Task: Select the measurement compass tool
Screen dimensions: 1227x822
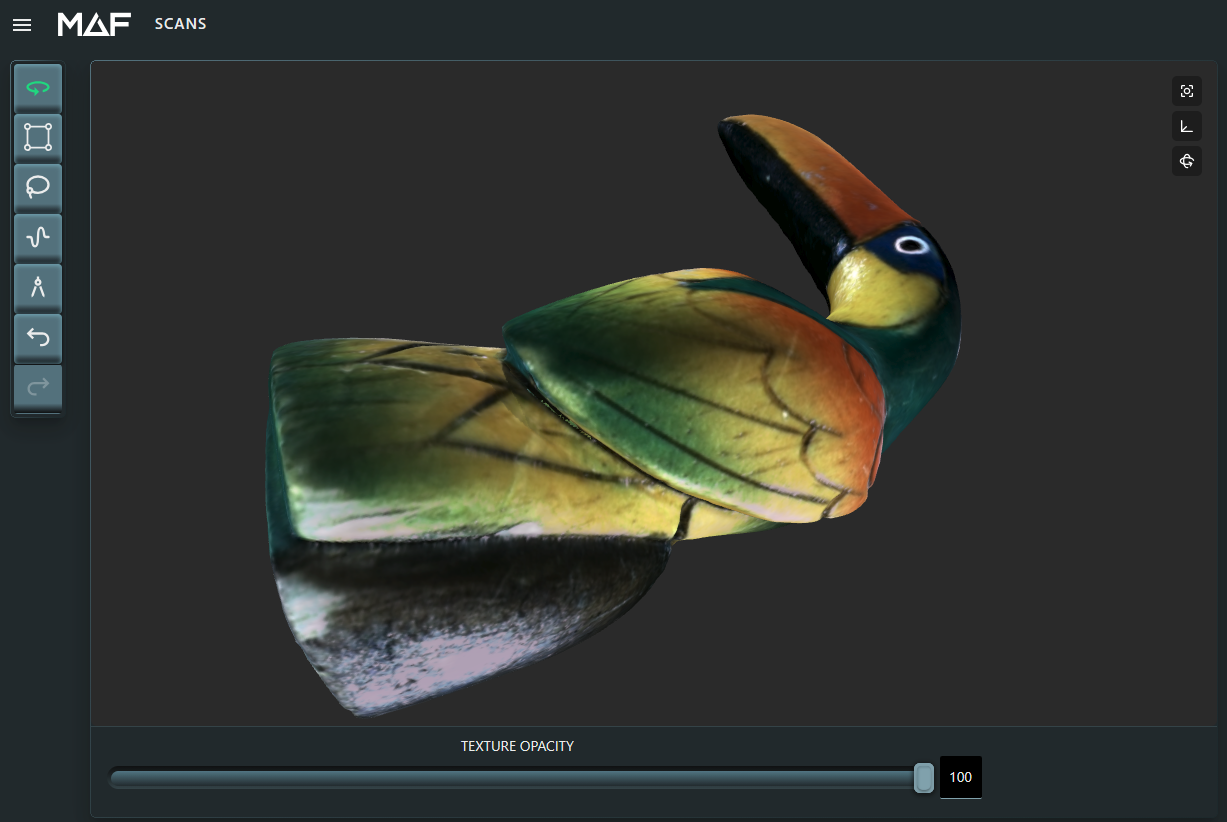Action: coord(37,287)
